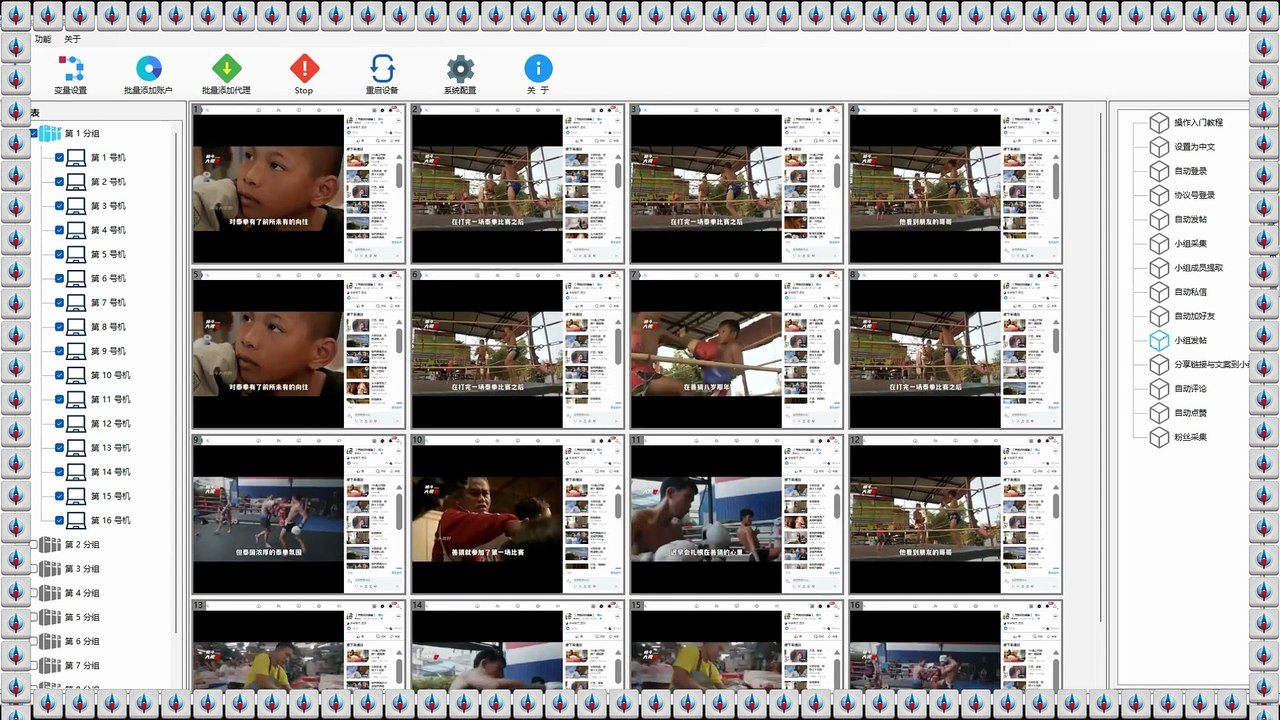Uncheck the 第 12 号机 checkbox

59,424
